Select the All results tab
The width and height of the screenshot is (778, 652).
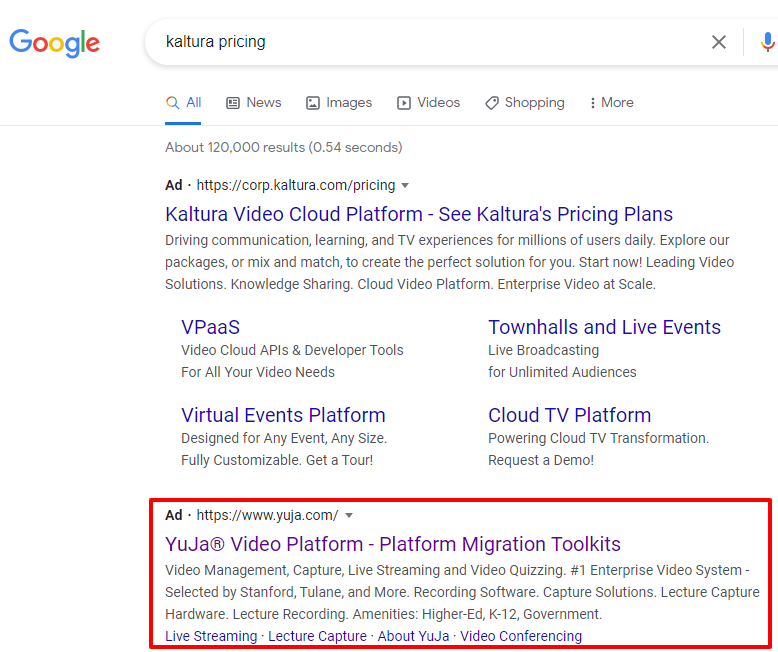click(x=183, y=103)
